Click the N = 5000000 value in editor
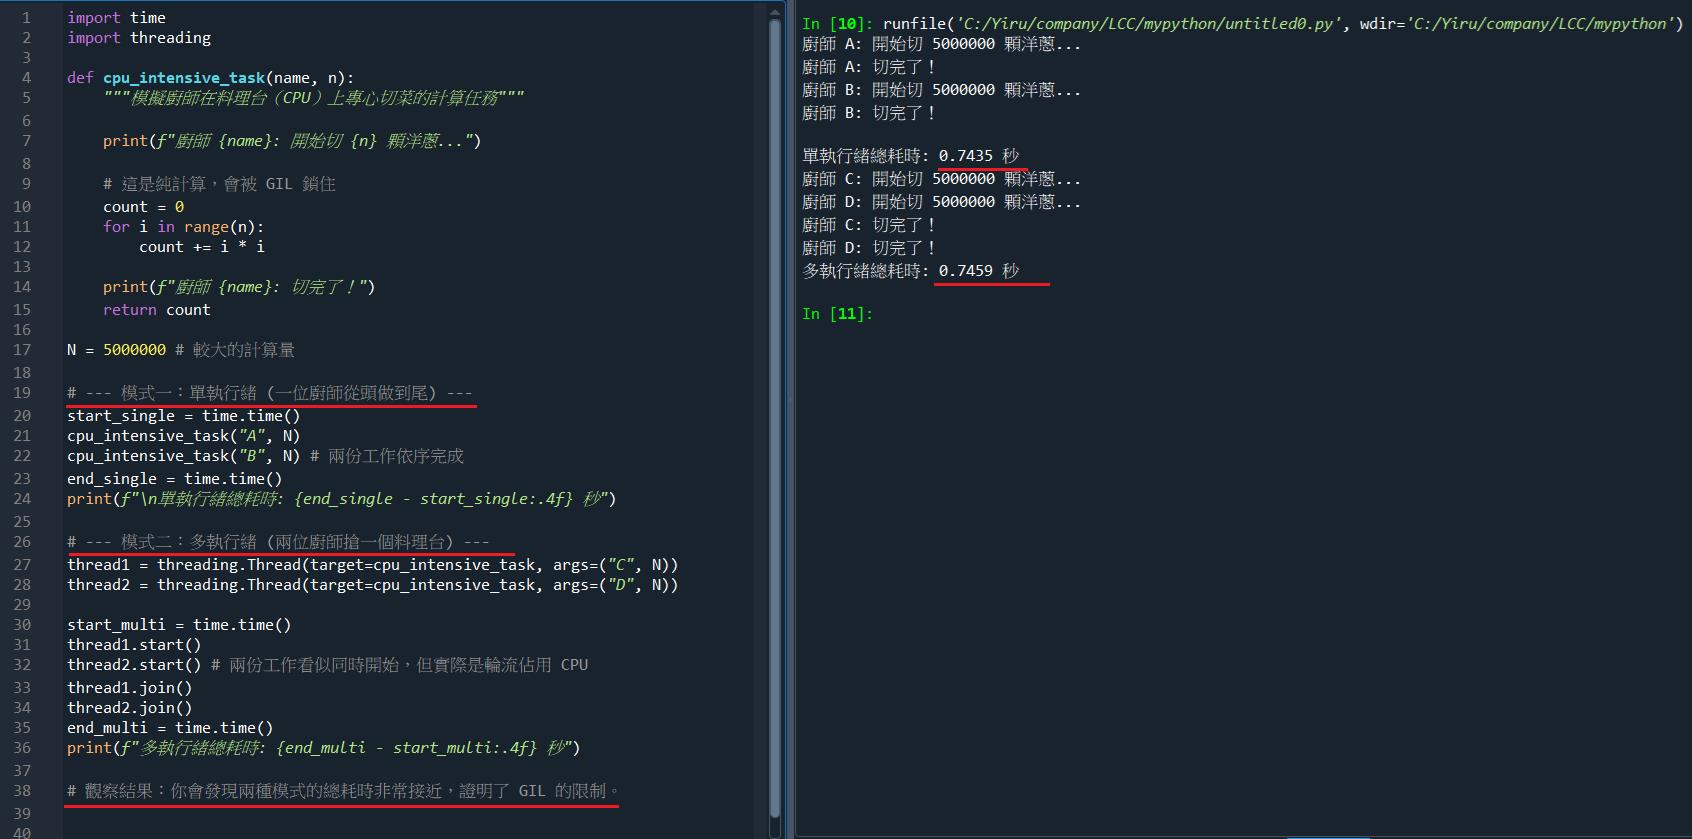The image size is (1692, 839). click(134, 350)
